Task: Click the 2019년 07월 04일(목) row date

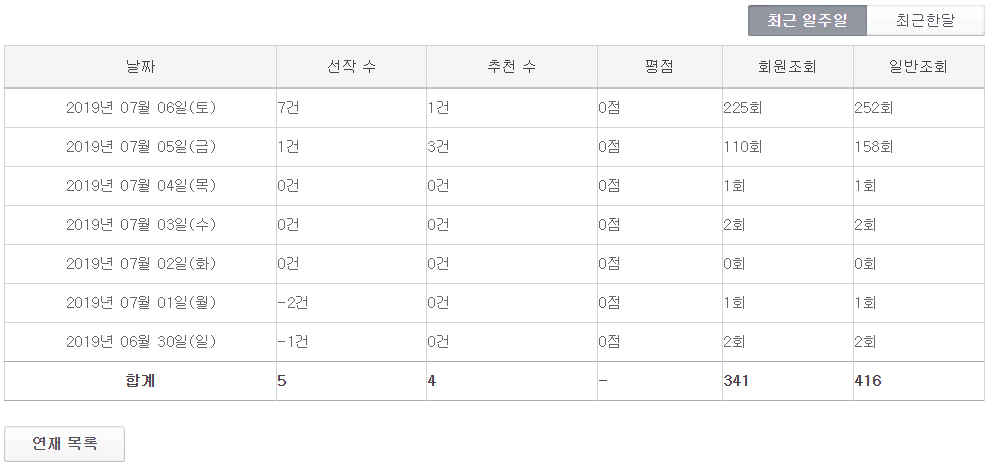Action: [141, 186]
